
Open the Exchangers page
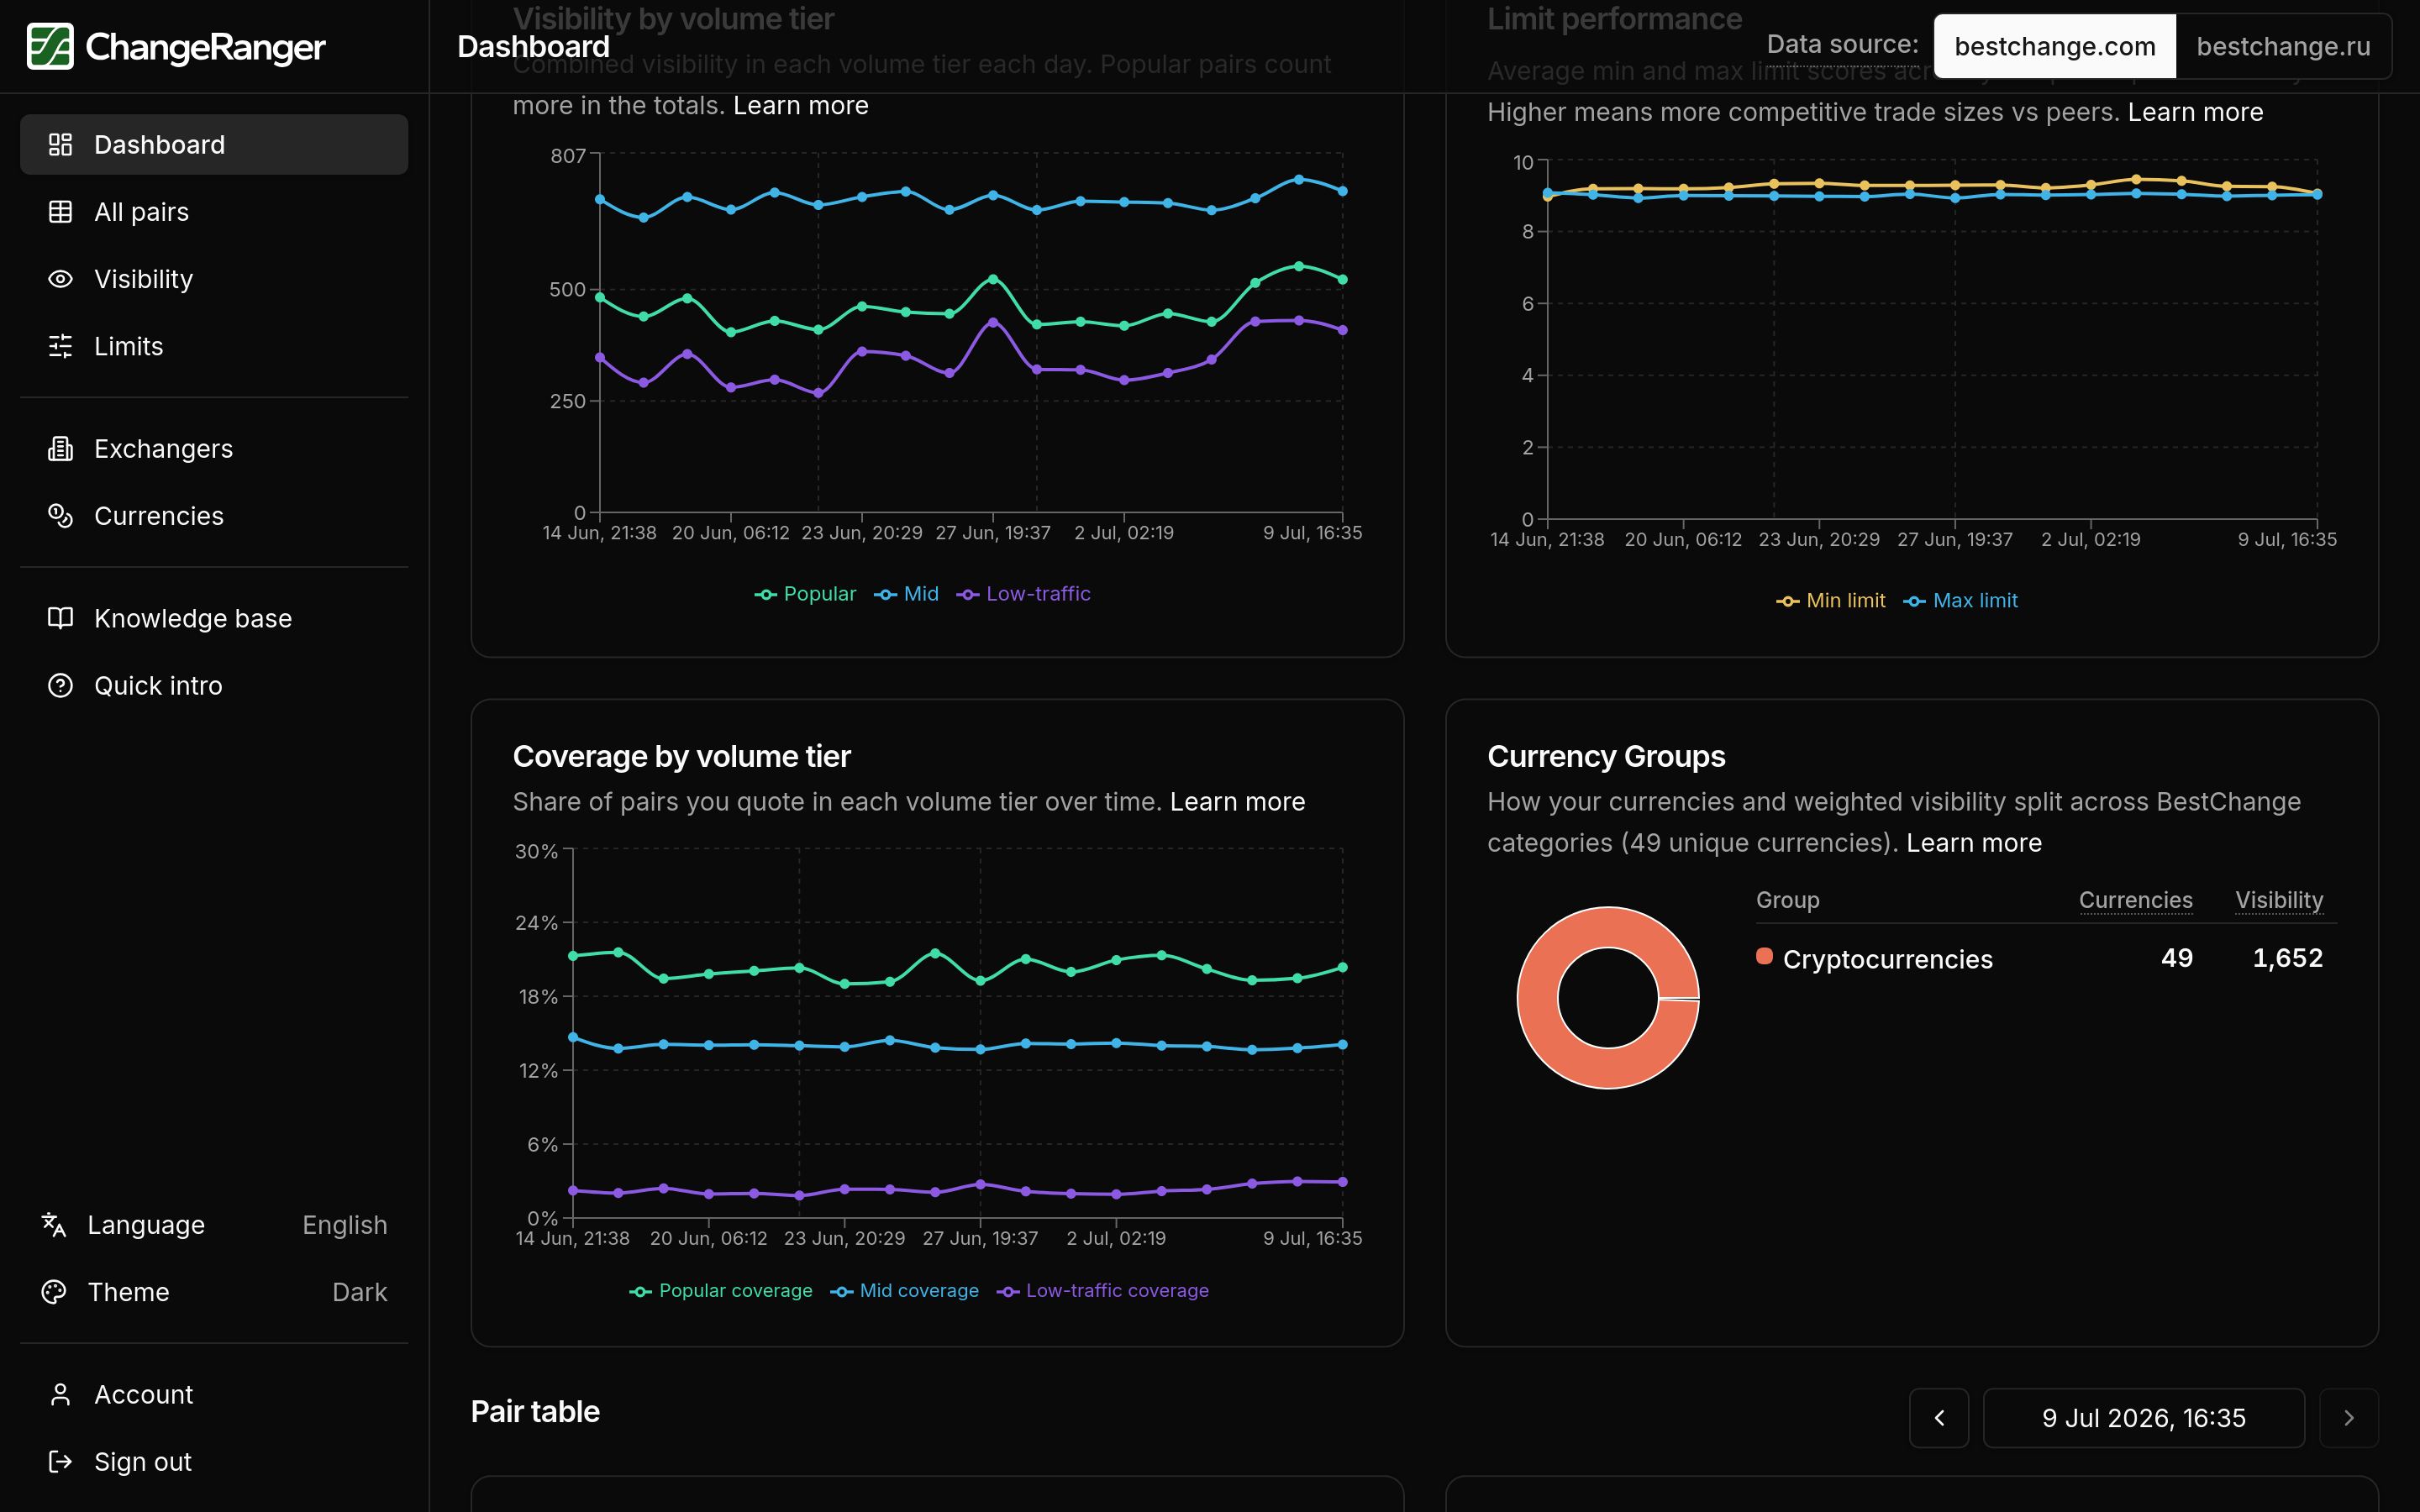pyautogui.click(x=214, y=448)
